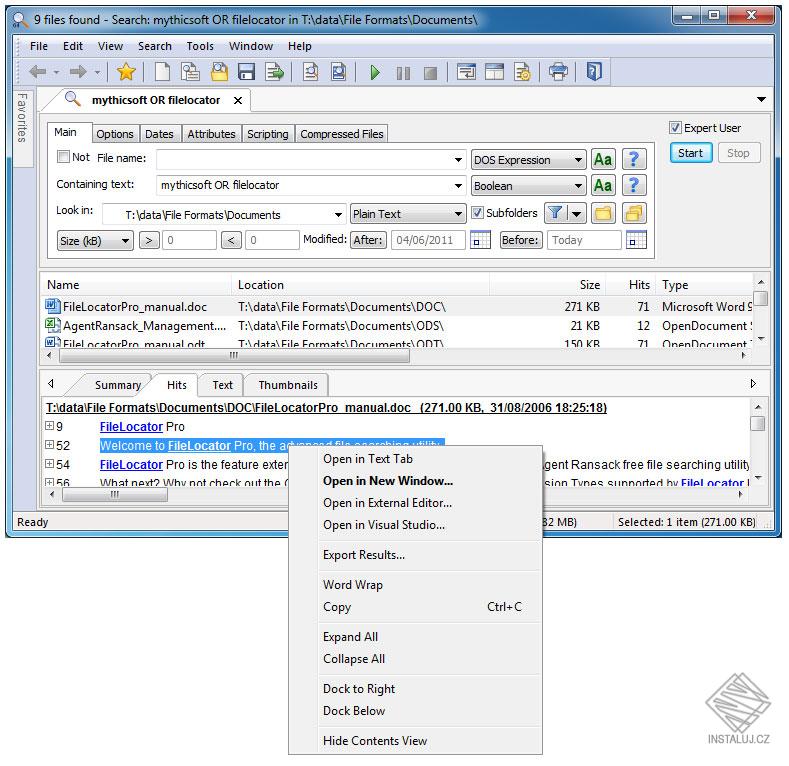
Task: Expand hit line 9 in Hits view
Action: 49,426
